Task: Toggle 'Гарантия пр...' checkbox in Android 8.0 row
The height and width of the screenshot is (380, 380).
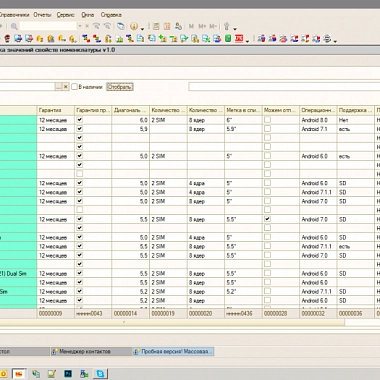Action: 80,120
